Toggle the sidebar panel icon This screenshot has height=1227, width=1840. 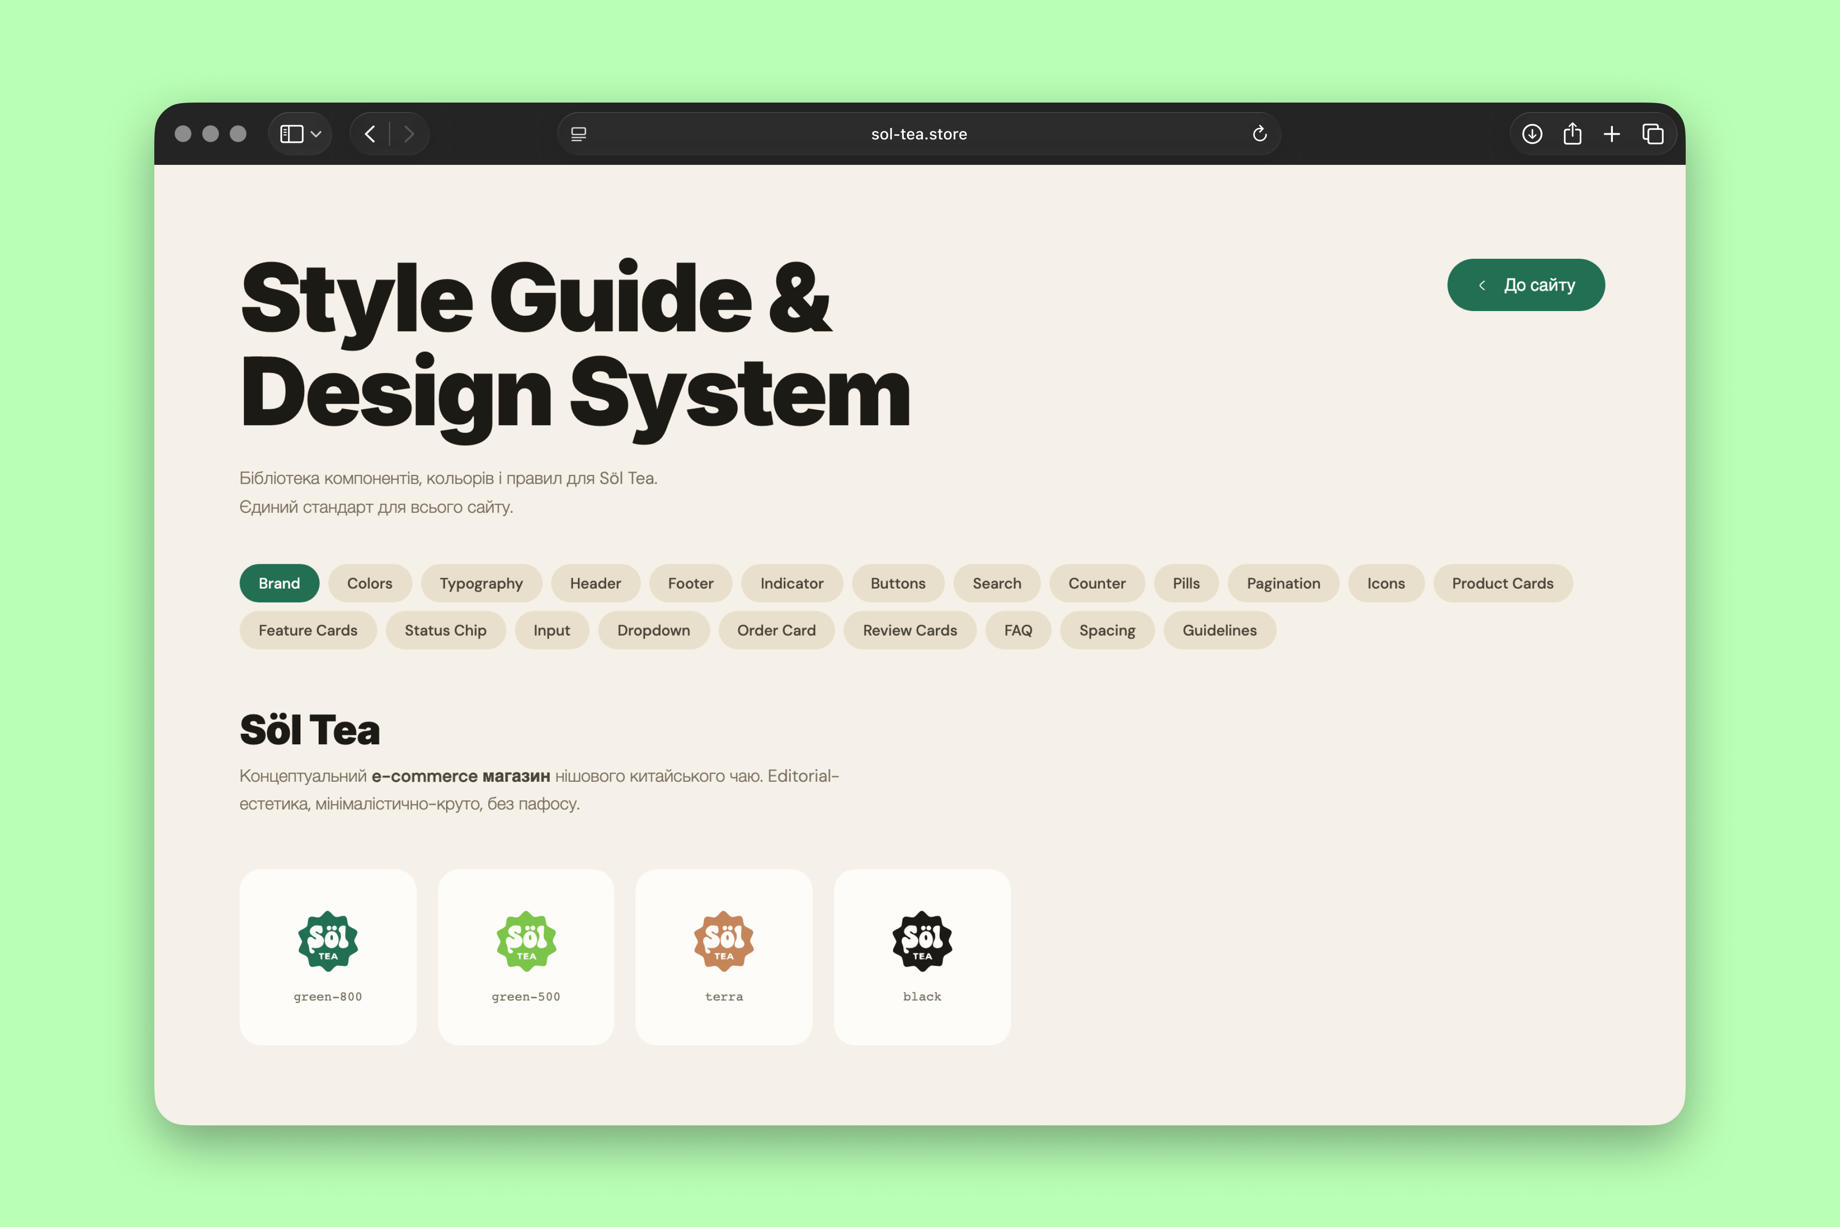coord(291,134)
